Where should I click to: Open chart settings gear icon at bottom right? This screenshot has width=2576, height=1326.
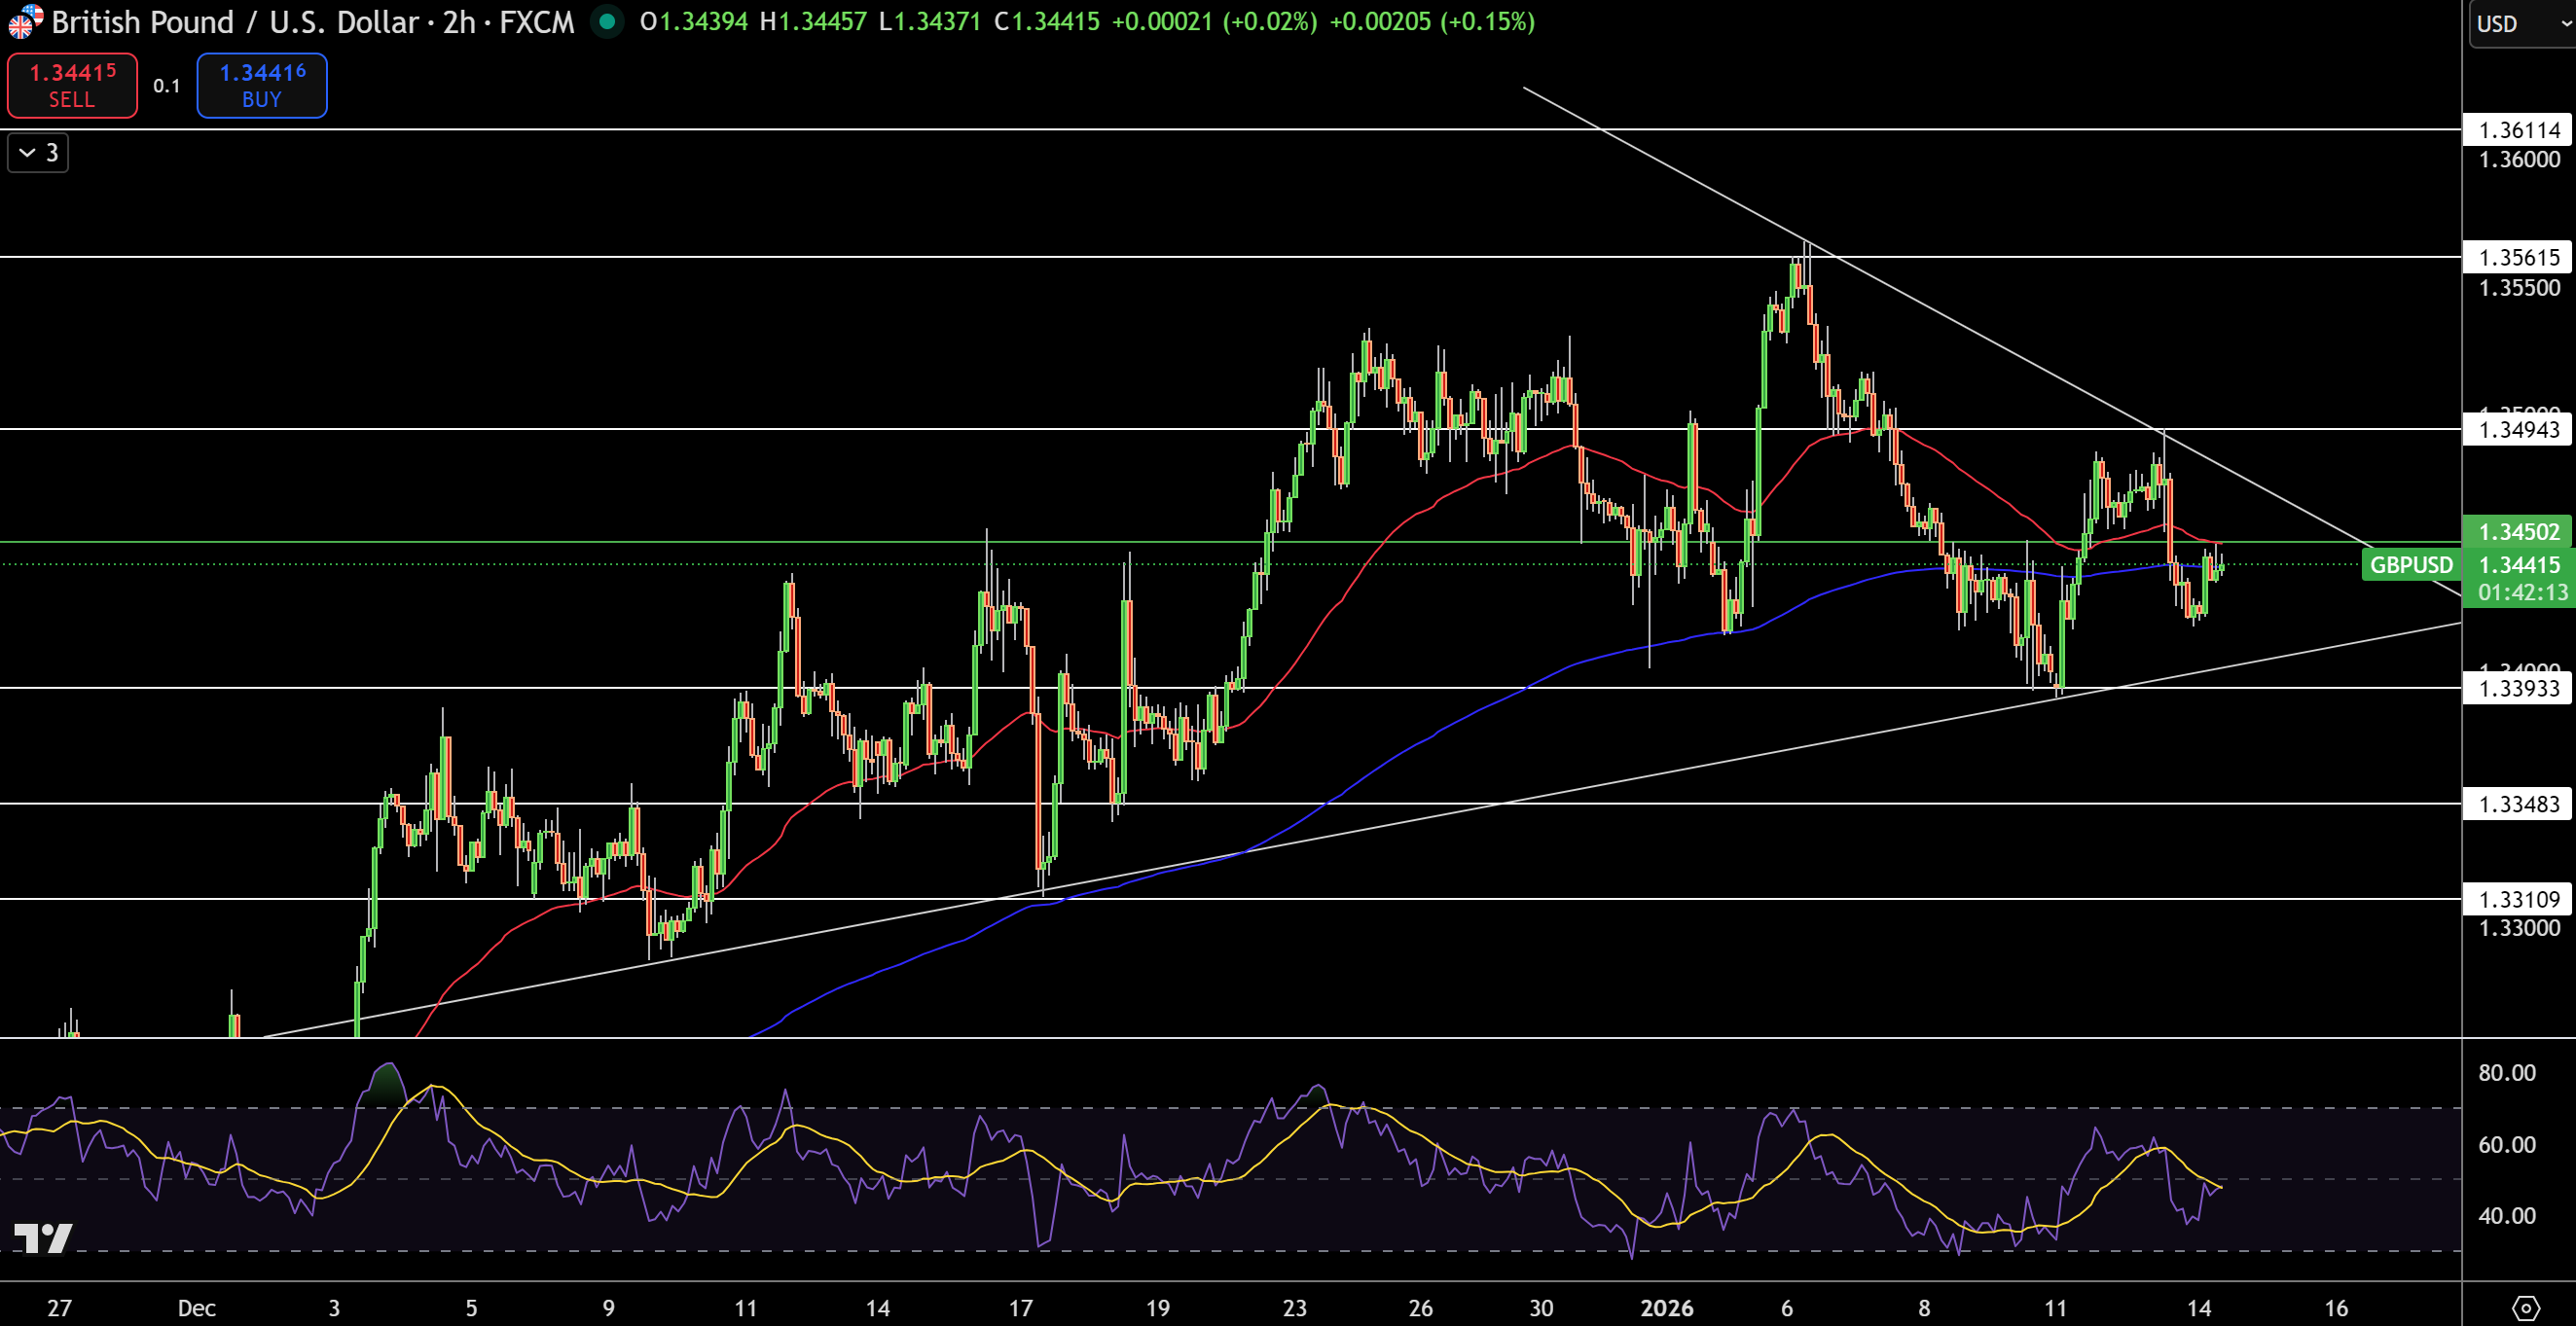pyautogui.click(x=2525, y=1307)
